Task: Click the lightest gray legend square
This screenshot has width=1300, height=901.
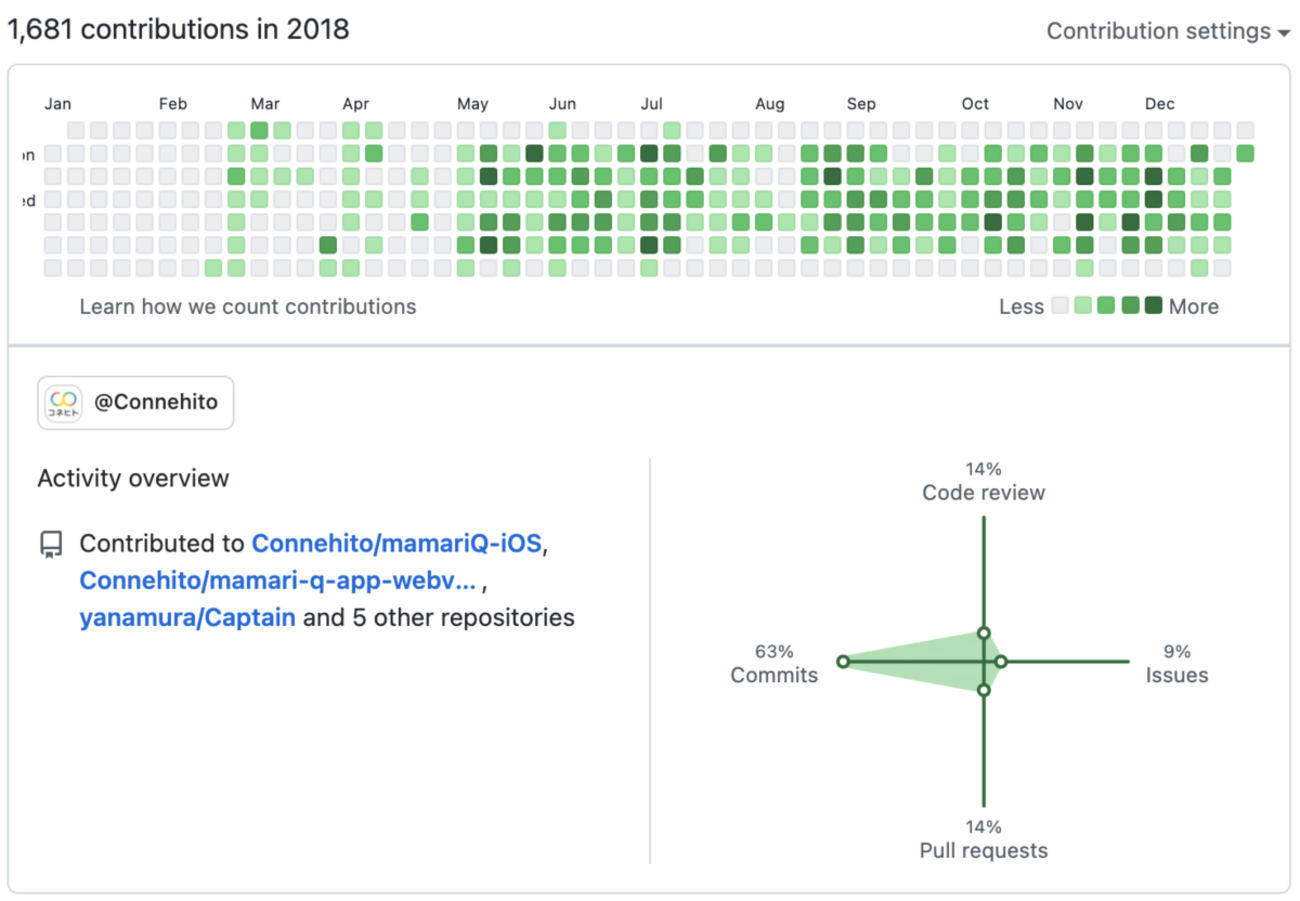Action: point(1061,306)
